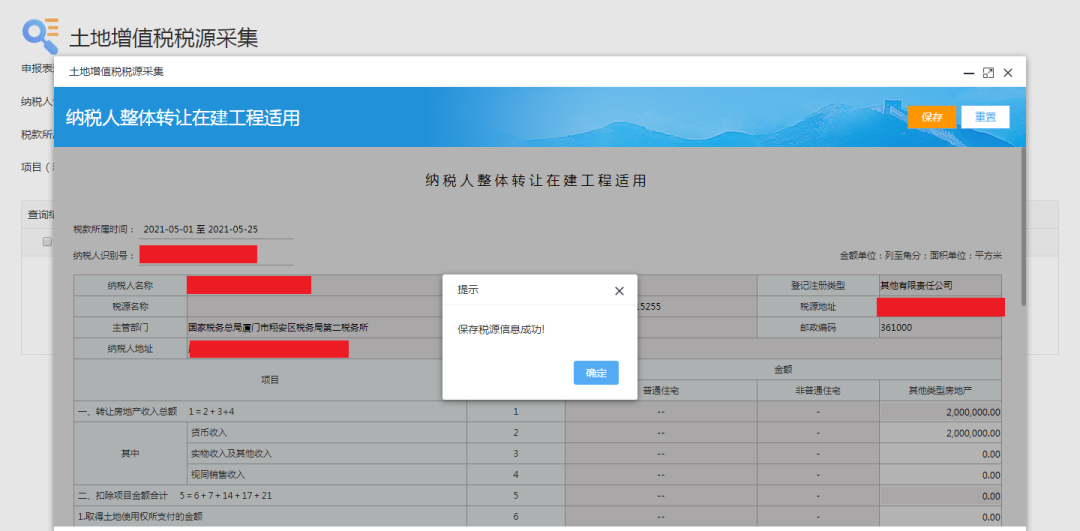The height and width of the screenshot is (531, 1080).
Task: Click the 金额单位 note text
Action: tap(921, 256)
